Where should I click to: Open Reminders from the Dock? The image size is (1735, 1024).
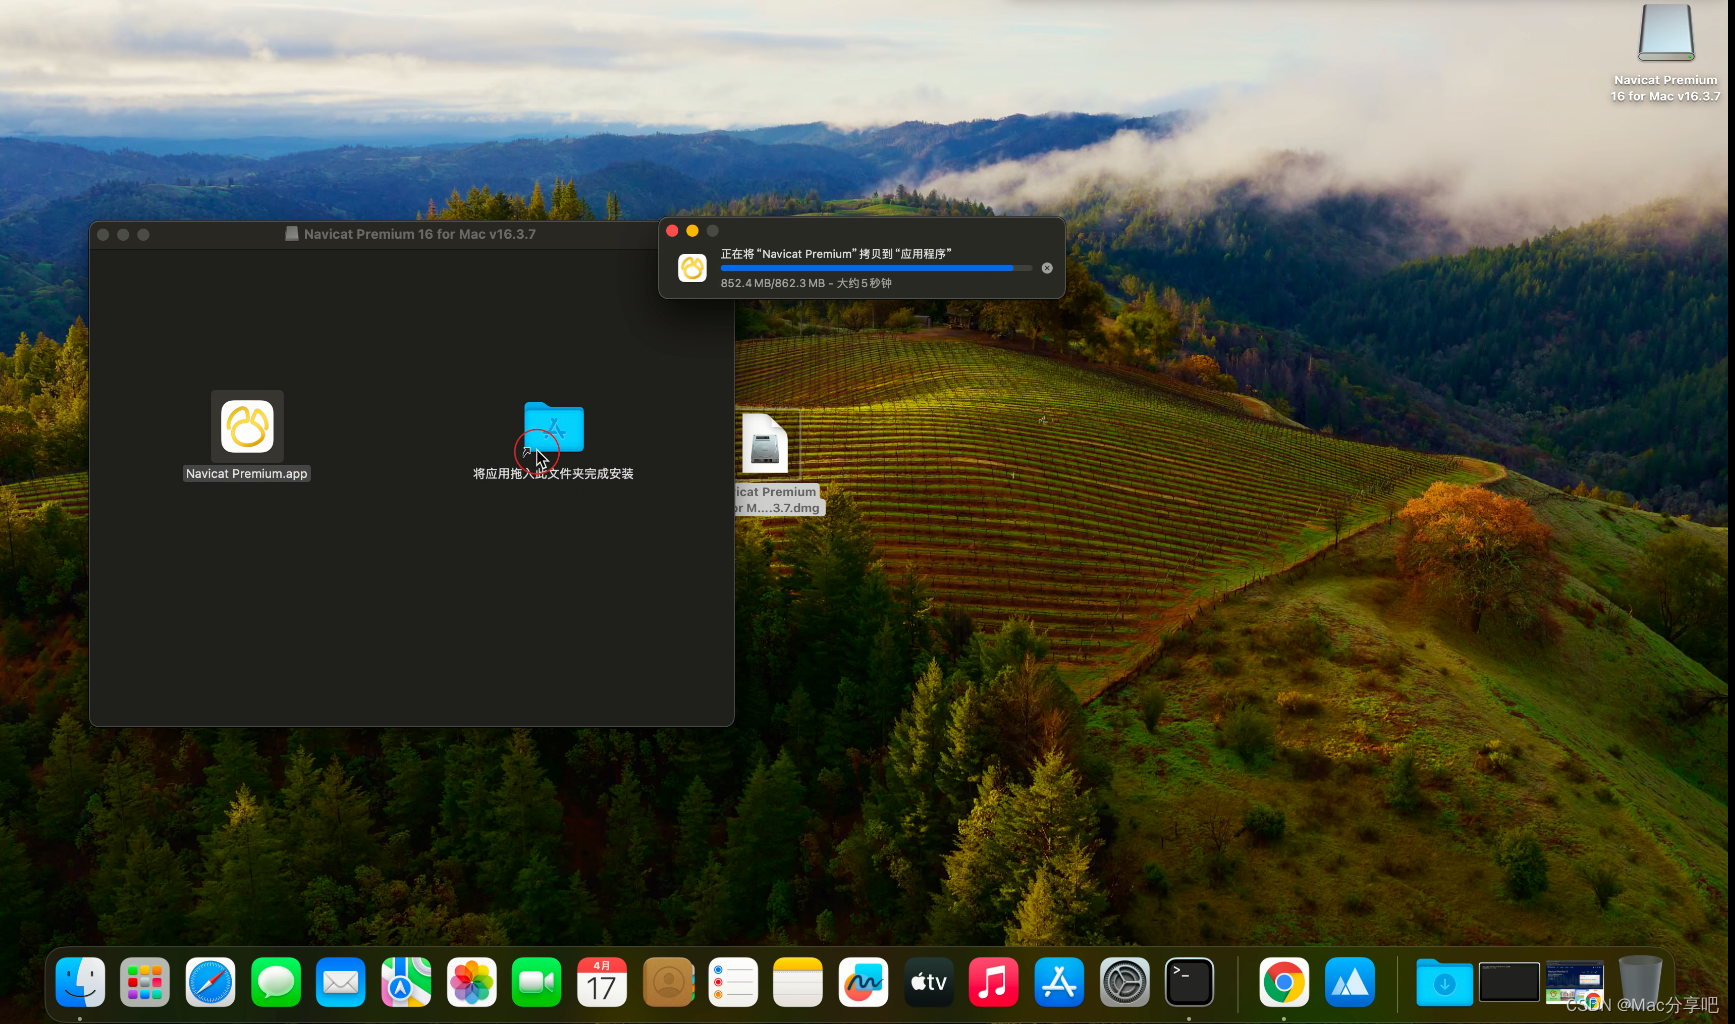click(733, 982)
